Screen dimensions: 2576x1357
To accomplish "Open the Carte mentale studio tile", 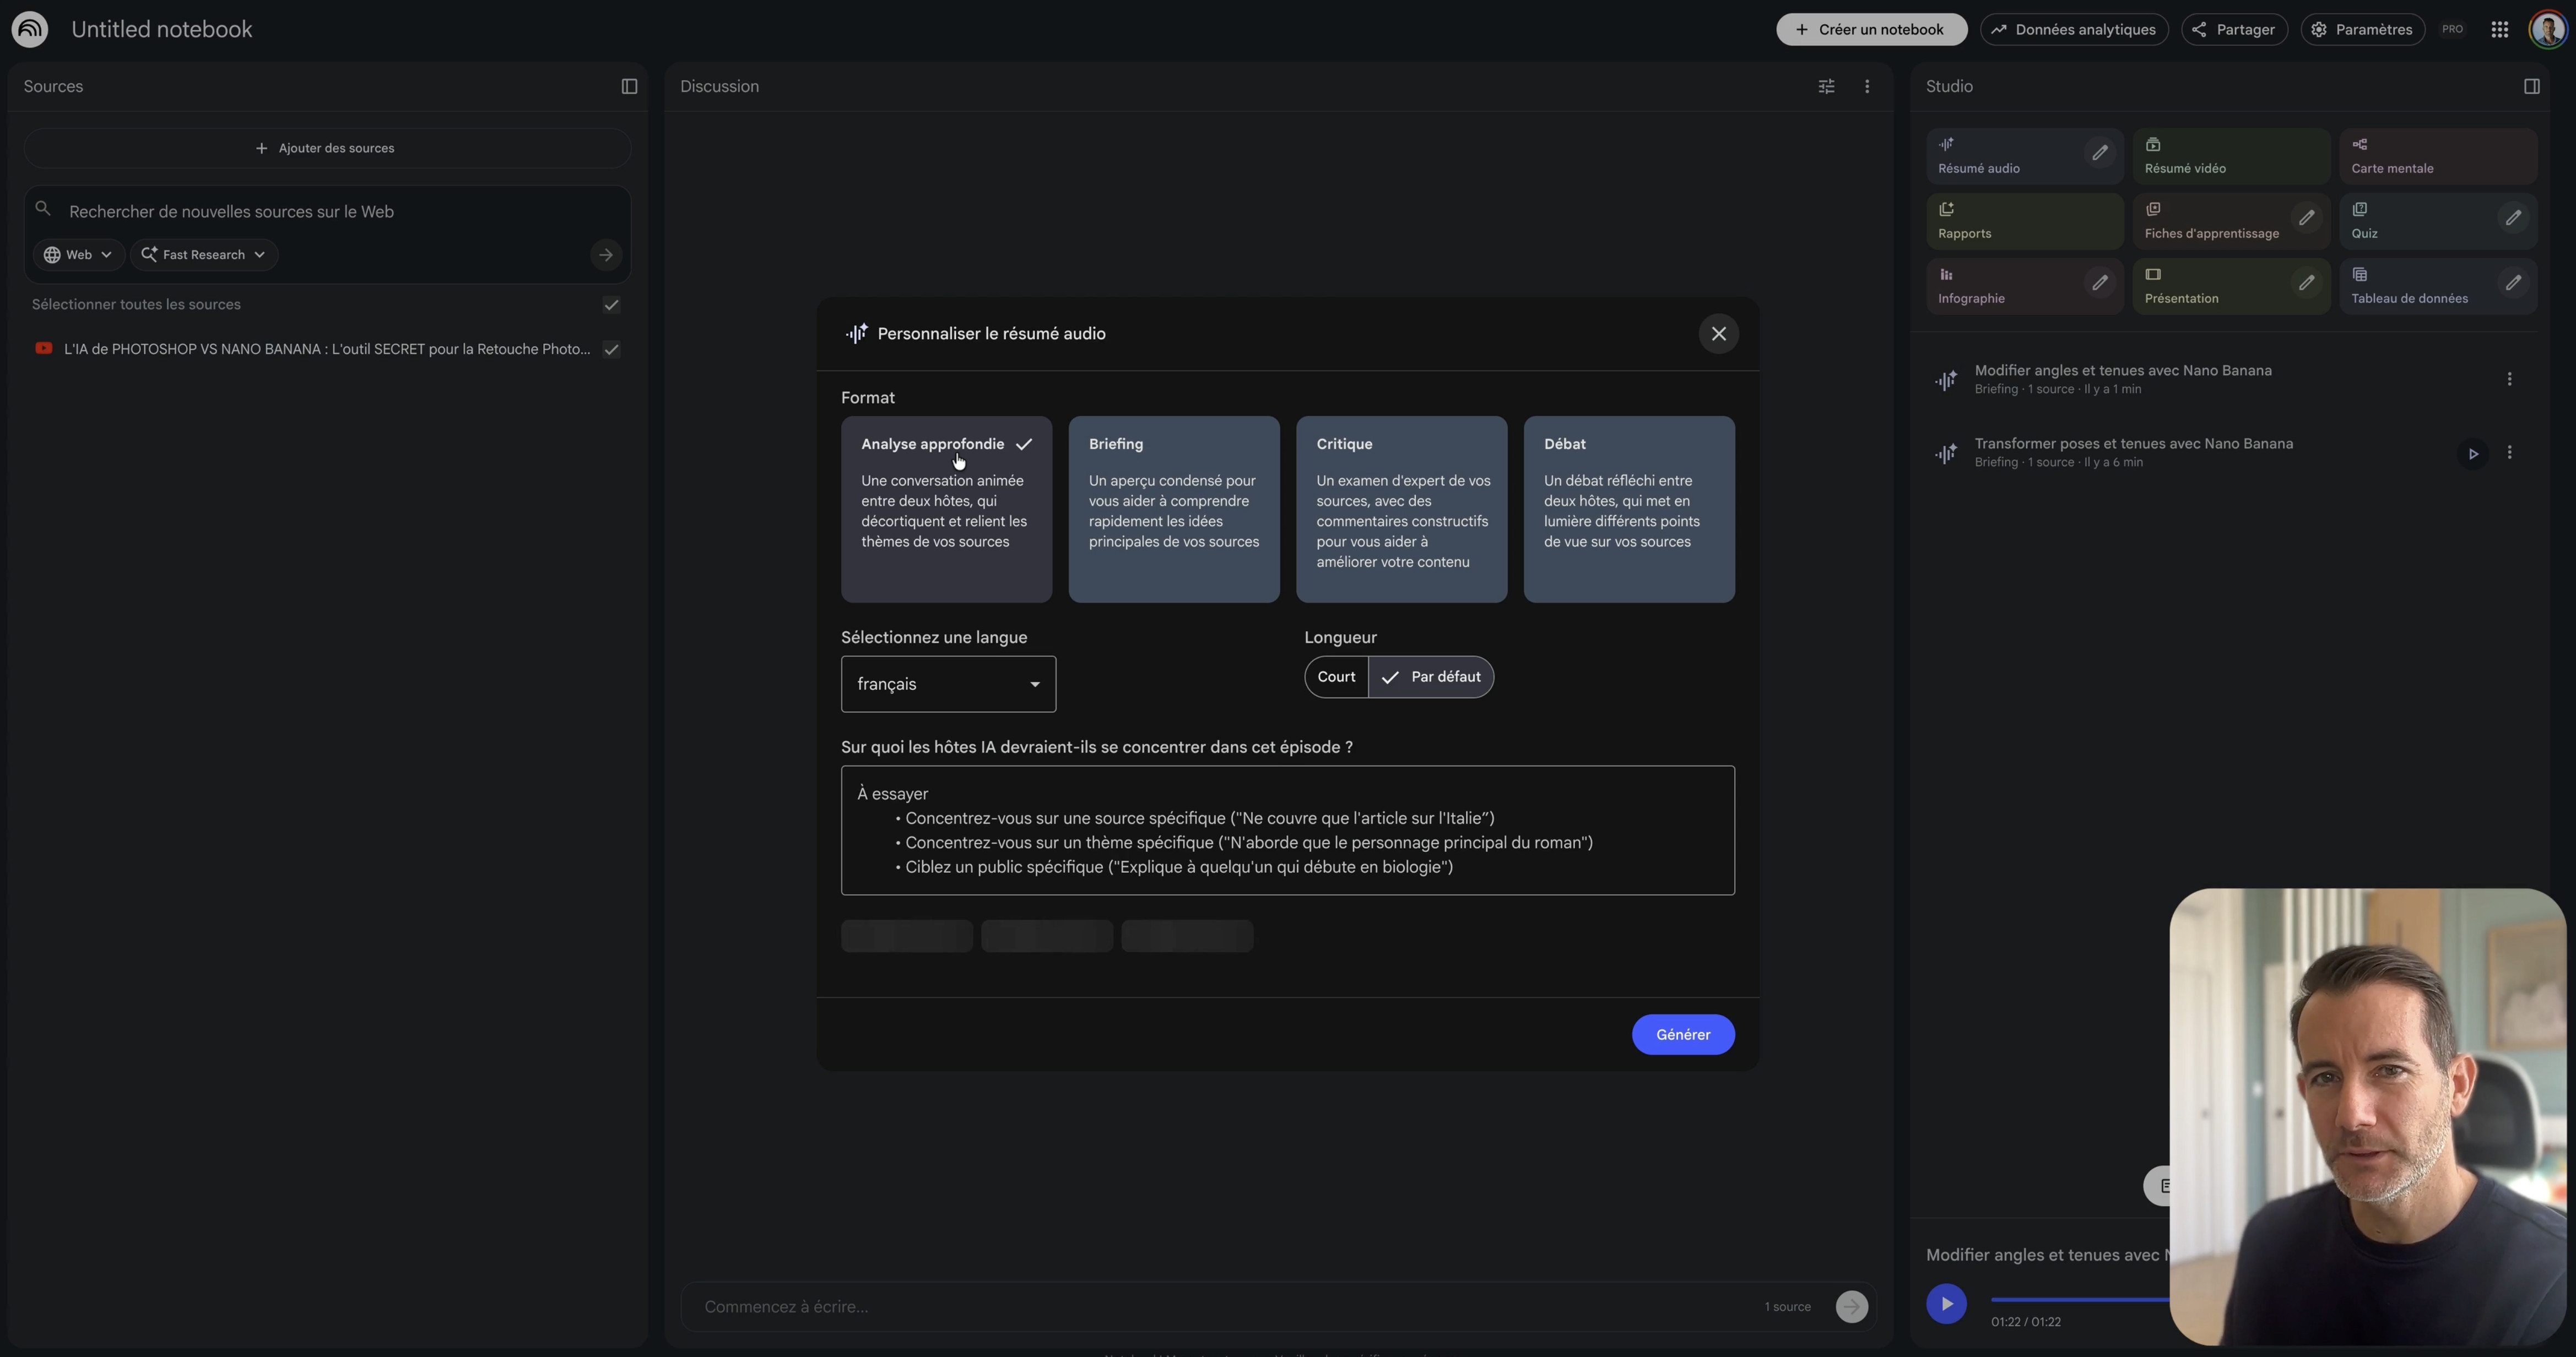I will tap(2436, 156).
